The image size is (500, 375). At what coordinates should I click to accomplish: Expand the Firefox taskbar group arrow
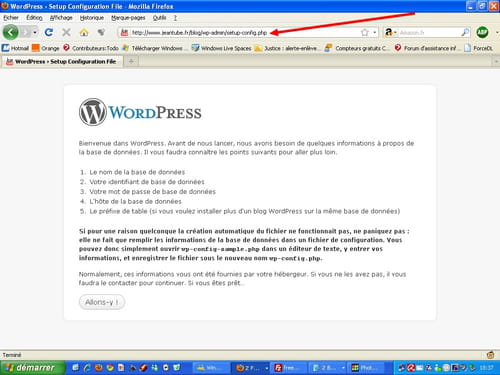[267, 368]
